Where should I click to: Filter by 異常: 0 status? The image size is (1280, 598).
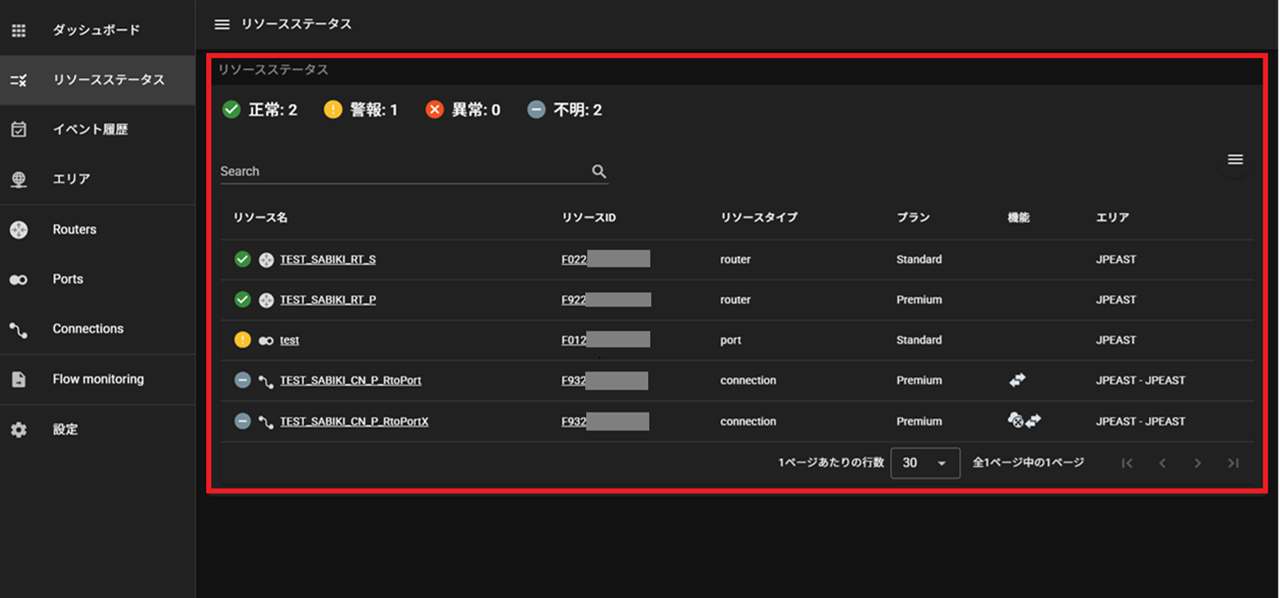[x=462, y=109]
